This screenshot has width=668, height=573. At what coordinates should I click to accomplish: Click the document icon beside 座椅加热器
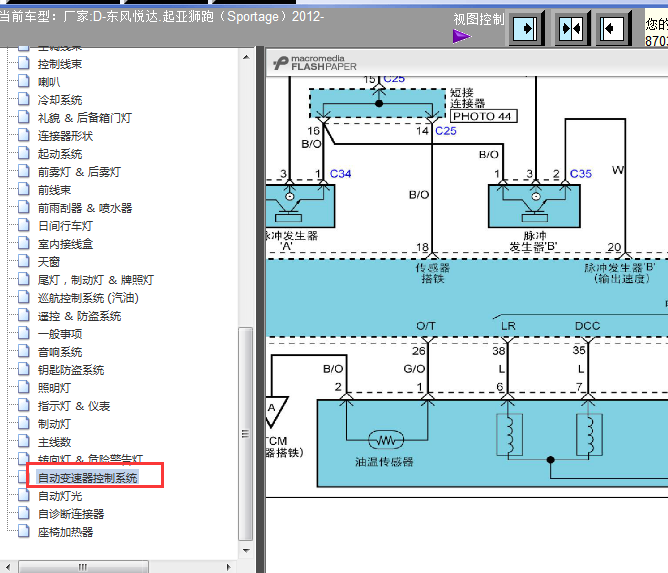(24, 531)
